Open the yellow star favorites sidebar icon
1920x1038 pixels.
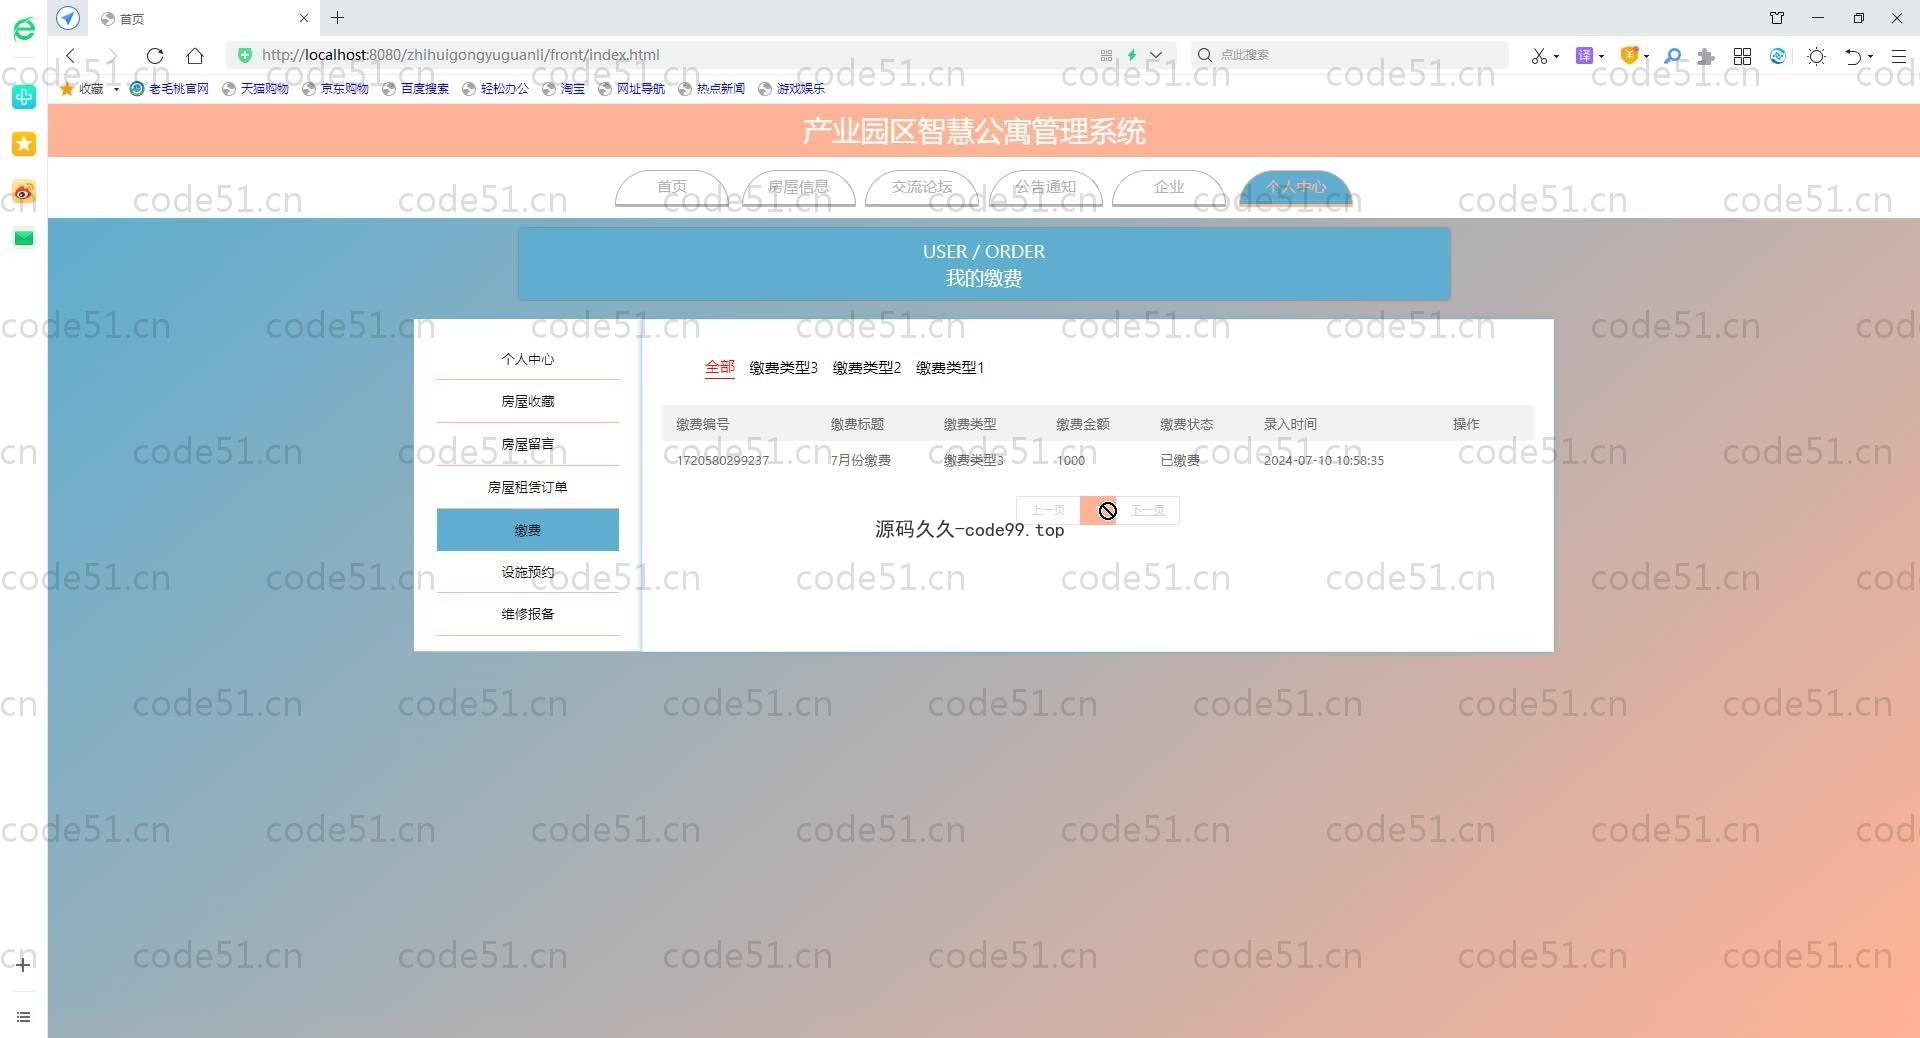click(24, 144)
